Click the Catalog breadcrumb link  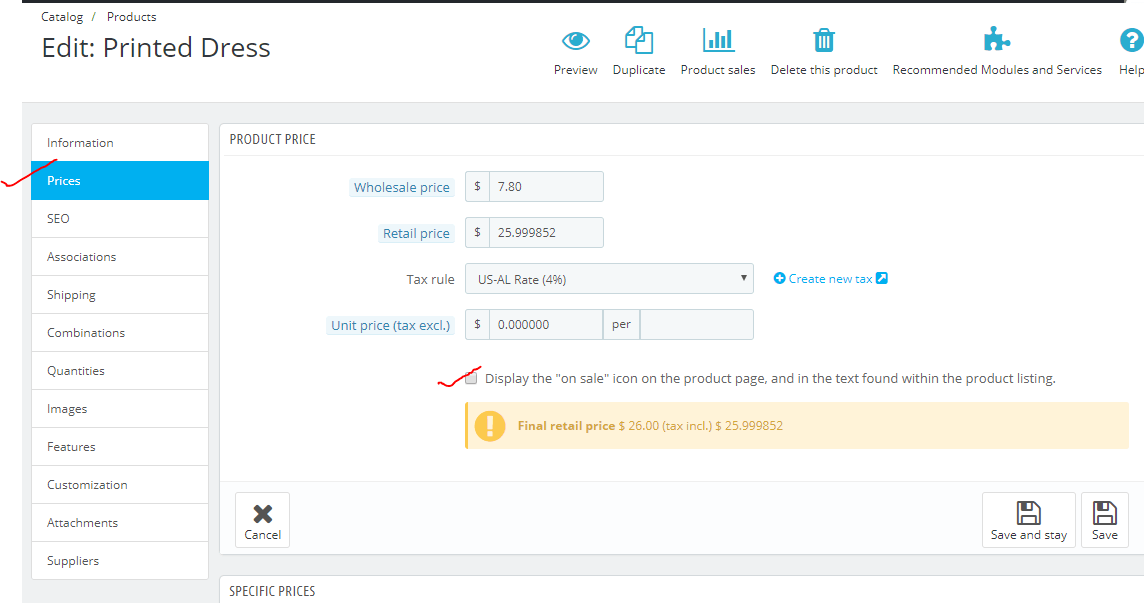pos(62,16)
